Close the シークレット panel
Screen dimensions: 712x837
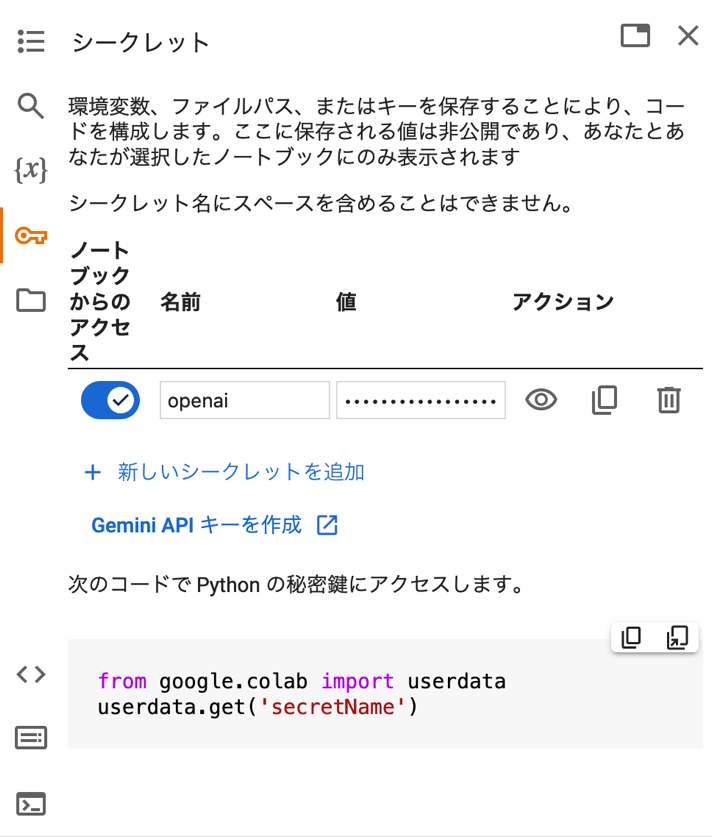[x=688, y=36]
